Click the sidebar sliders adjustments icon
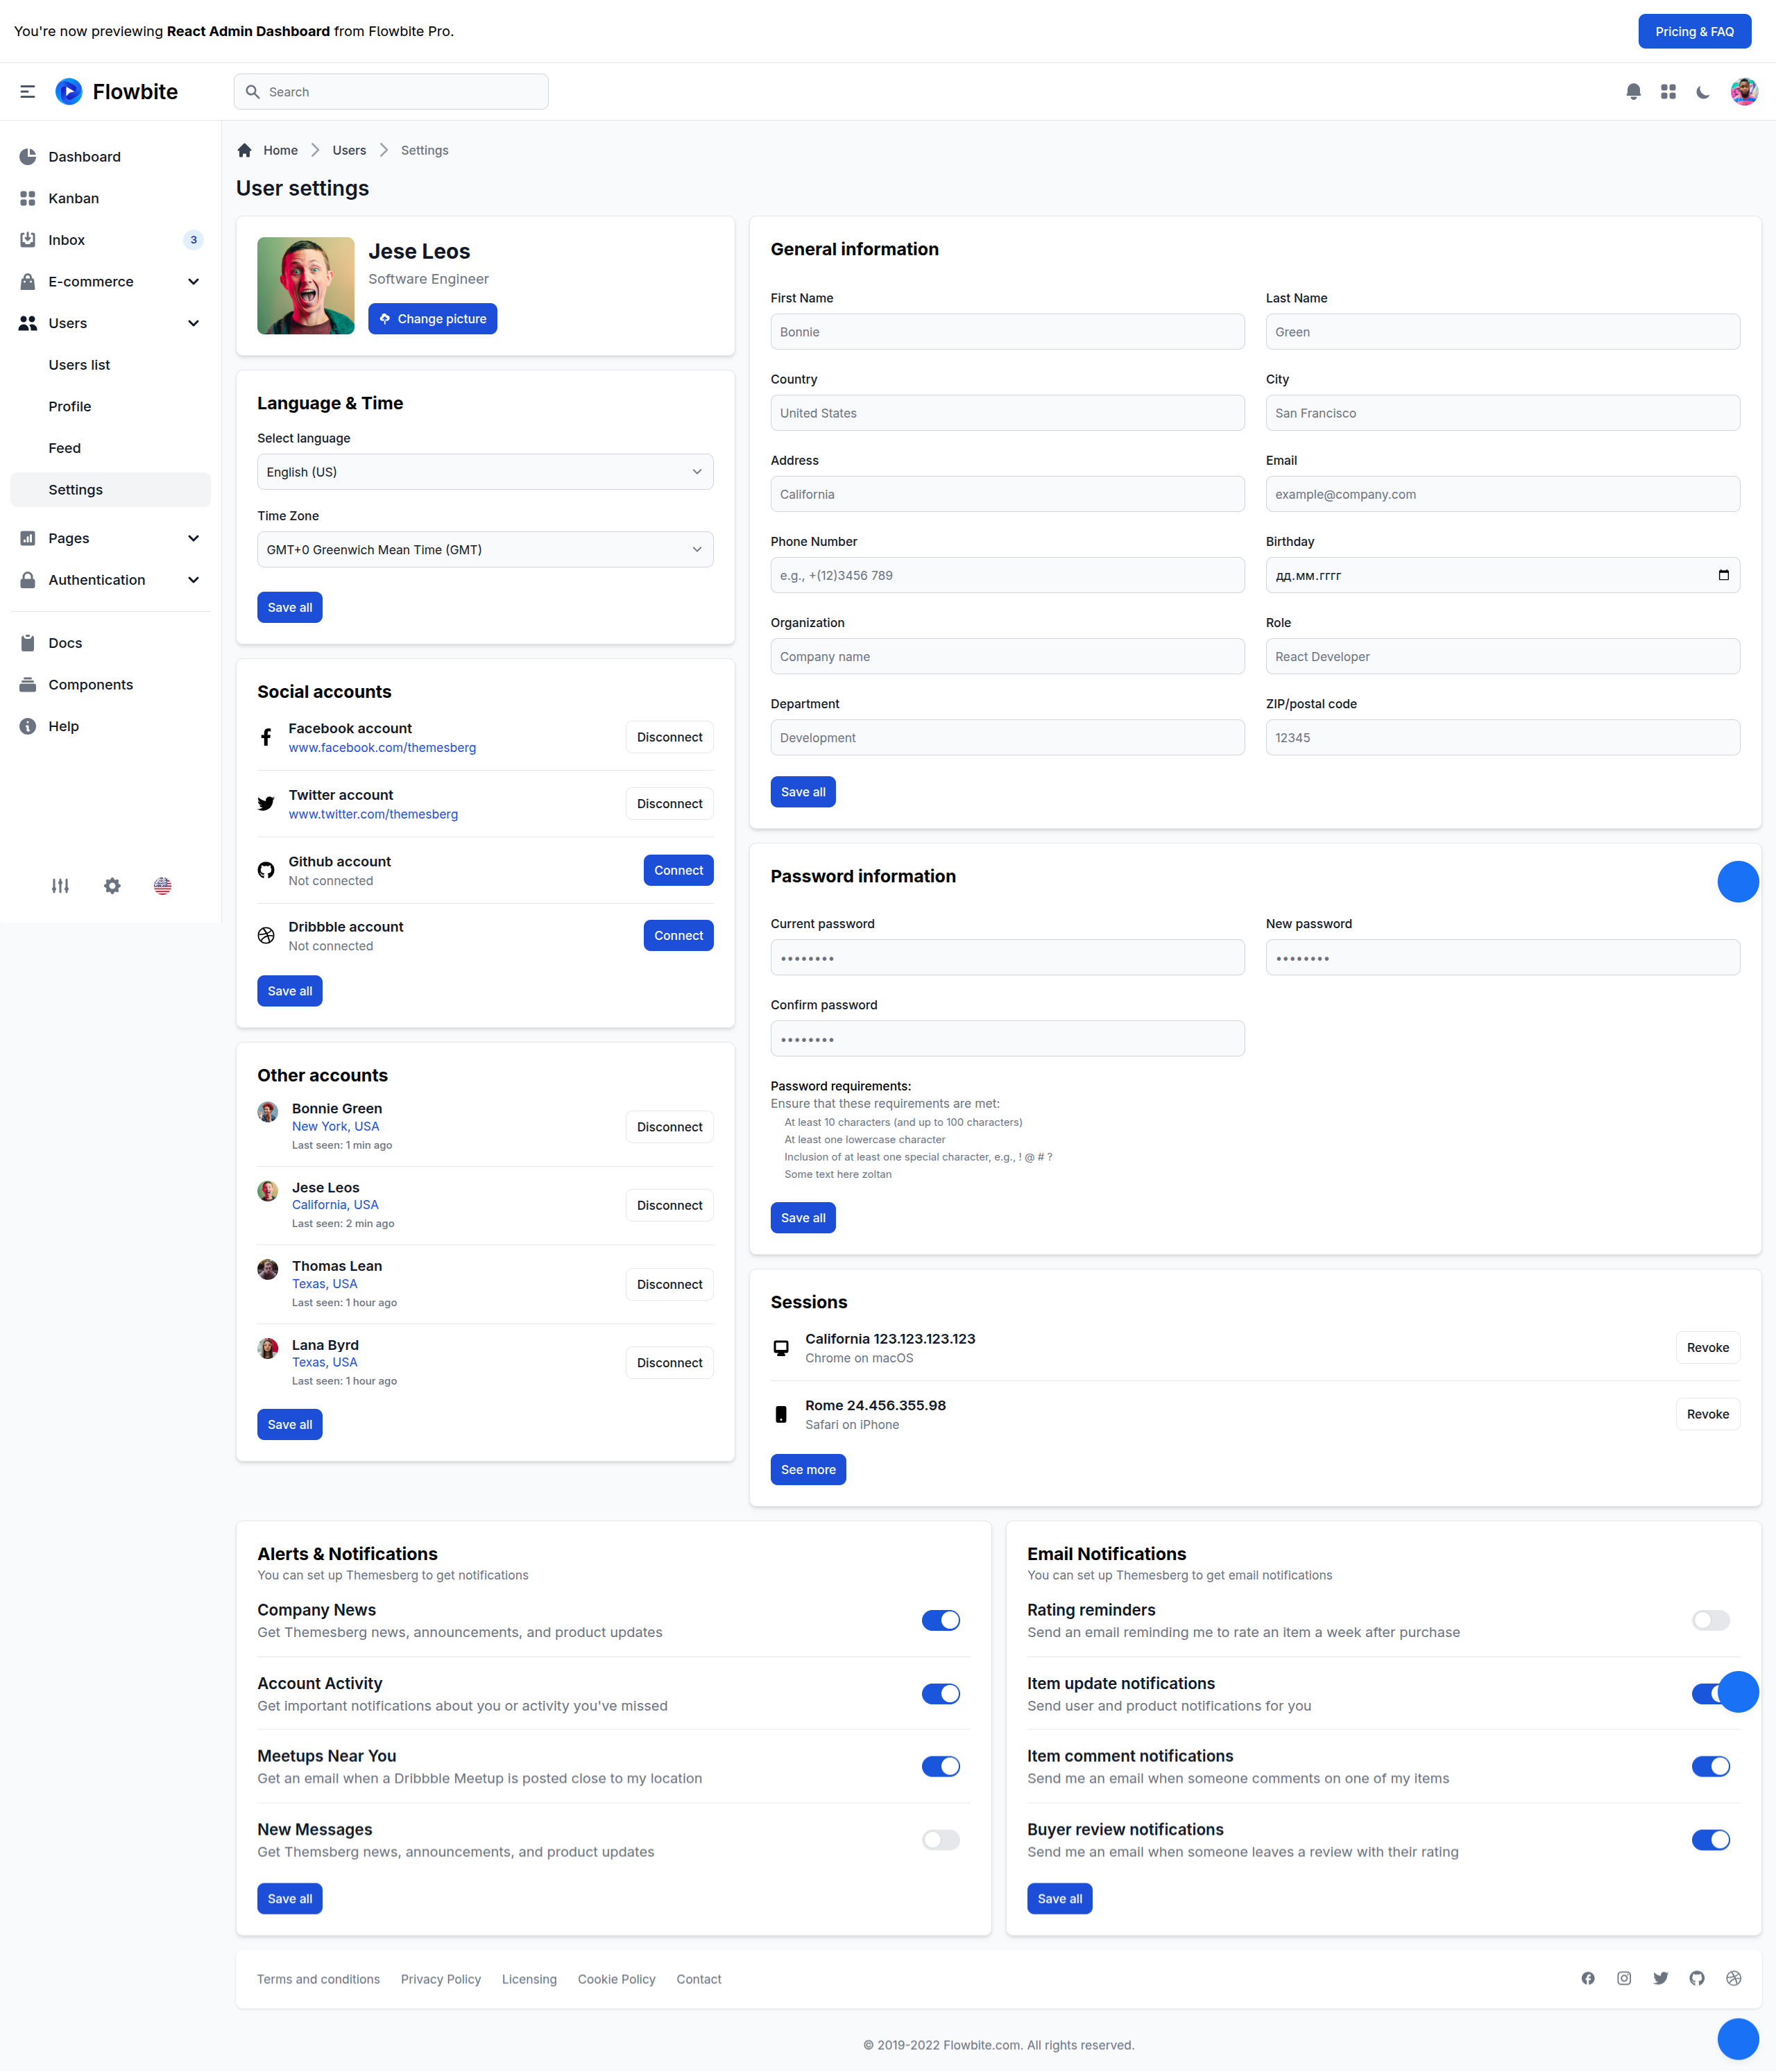Viewport: 1776px width, 2072px height. [60, 886]
